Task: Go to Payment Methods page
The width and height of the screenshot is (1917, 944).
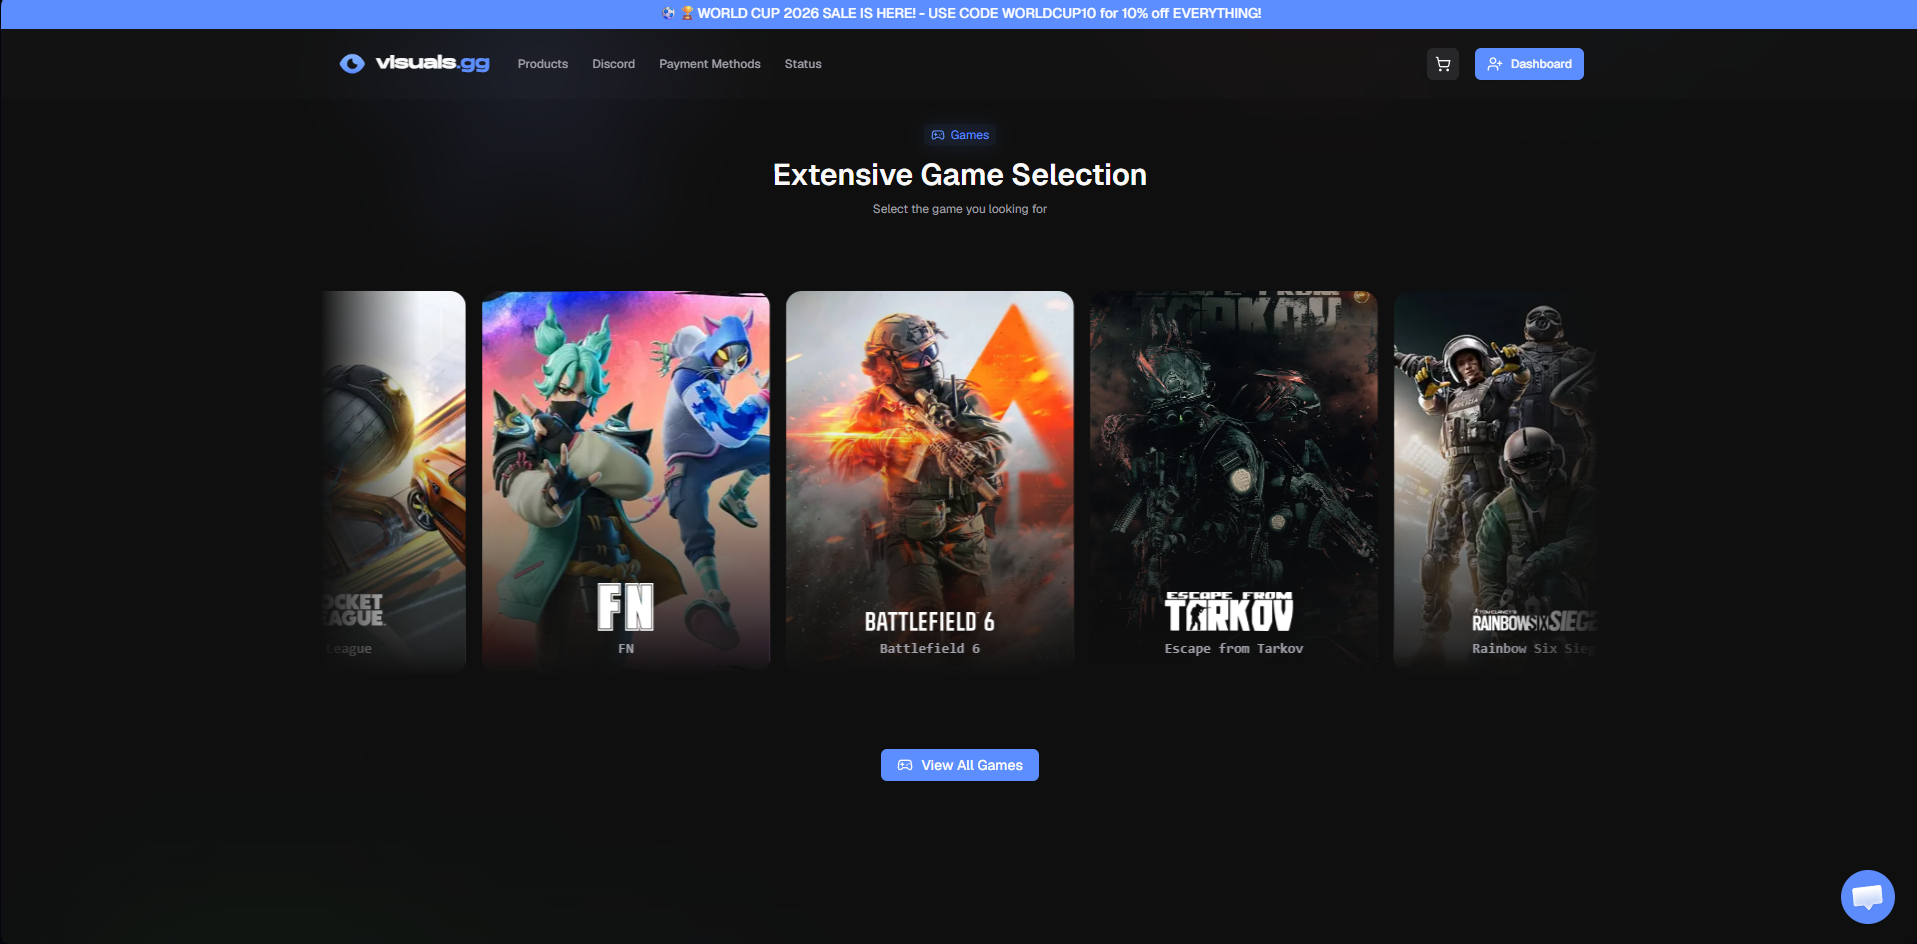Action: [710, 64]
